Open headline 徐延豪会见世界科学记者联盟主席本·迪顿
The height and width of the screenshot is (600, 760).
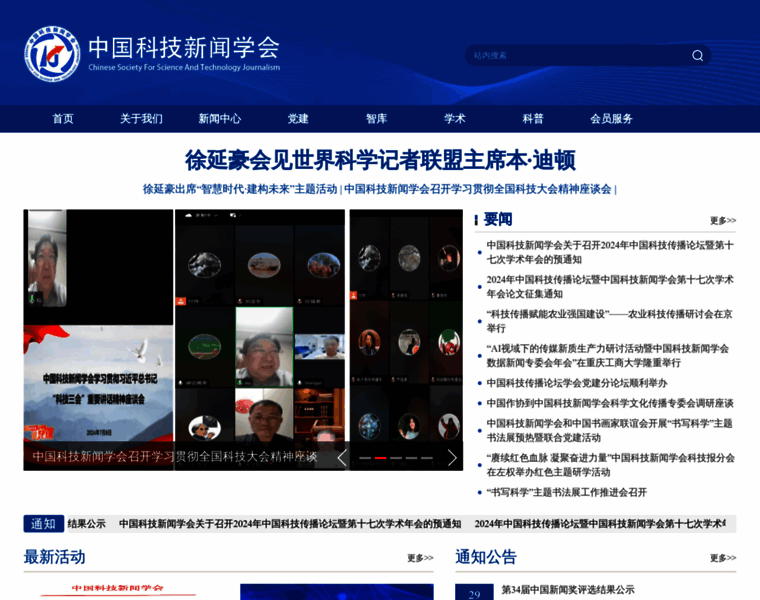coord(380,160)
